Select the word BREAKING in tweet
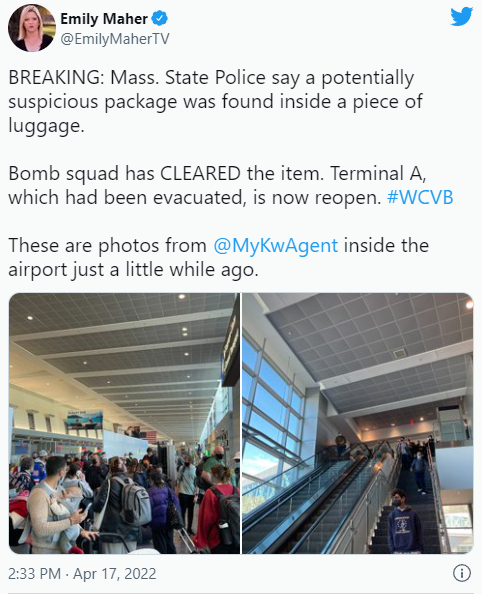 coord(54,78)
